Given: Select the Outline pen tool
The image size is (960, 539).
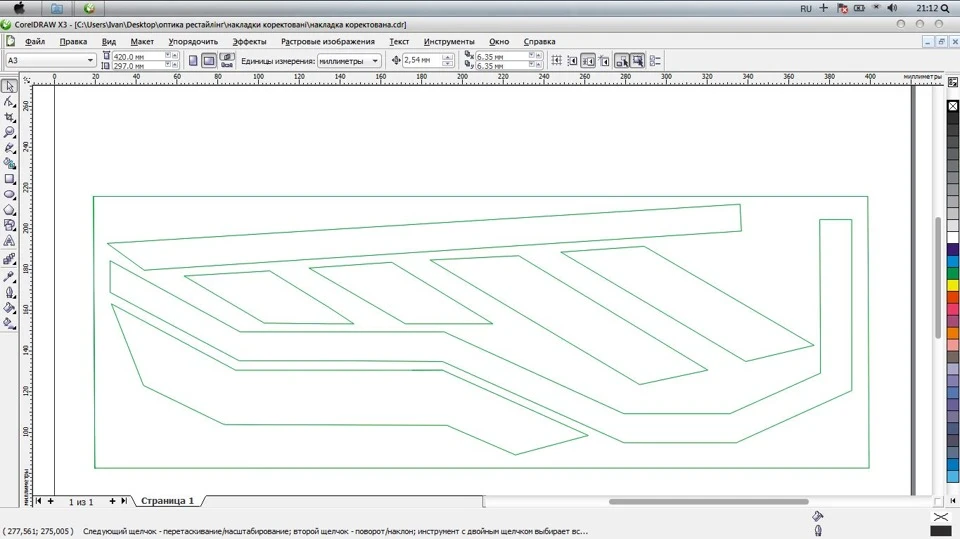Looking at the screenshot, I should coord(9,293).
